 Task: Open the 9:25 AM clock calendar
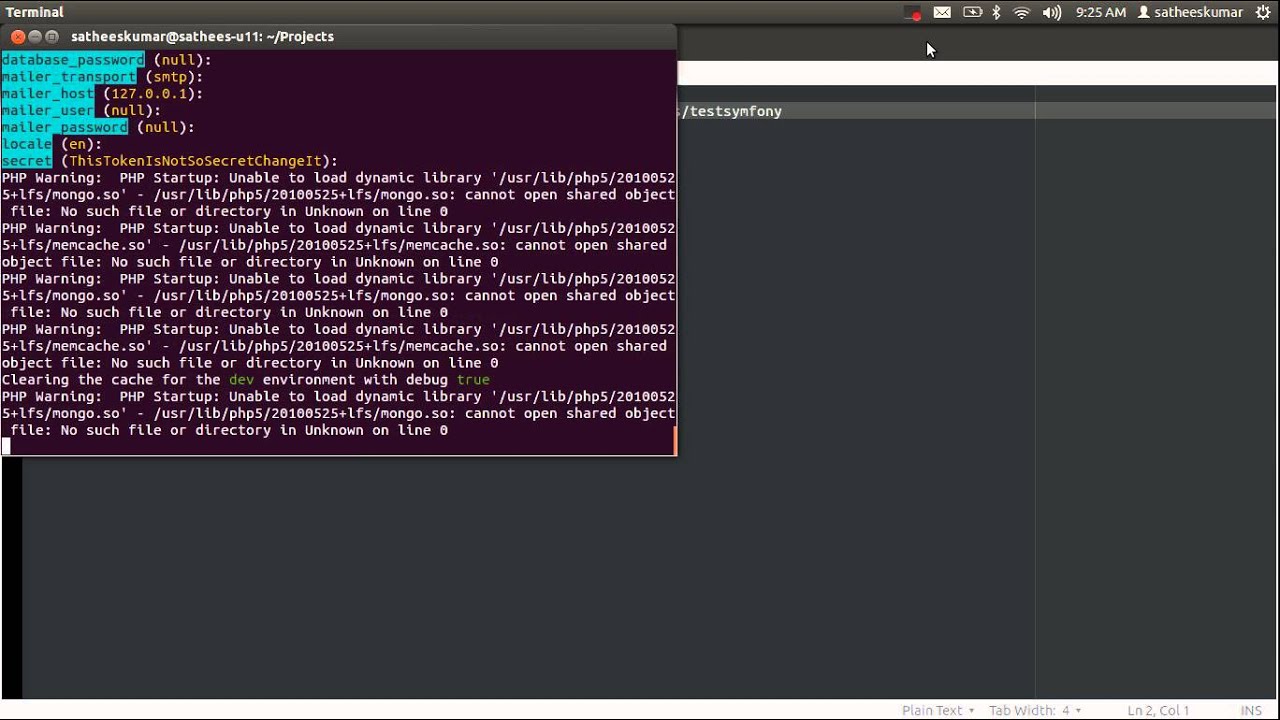coord(1100,13)
